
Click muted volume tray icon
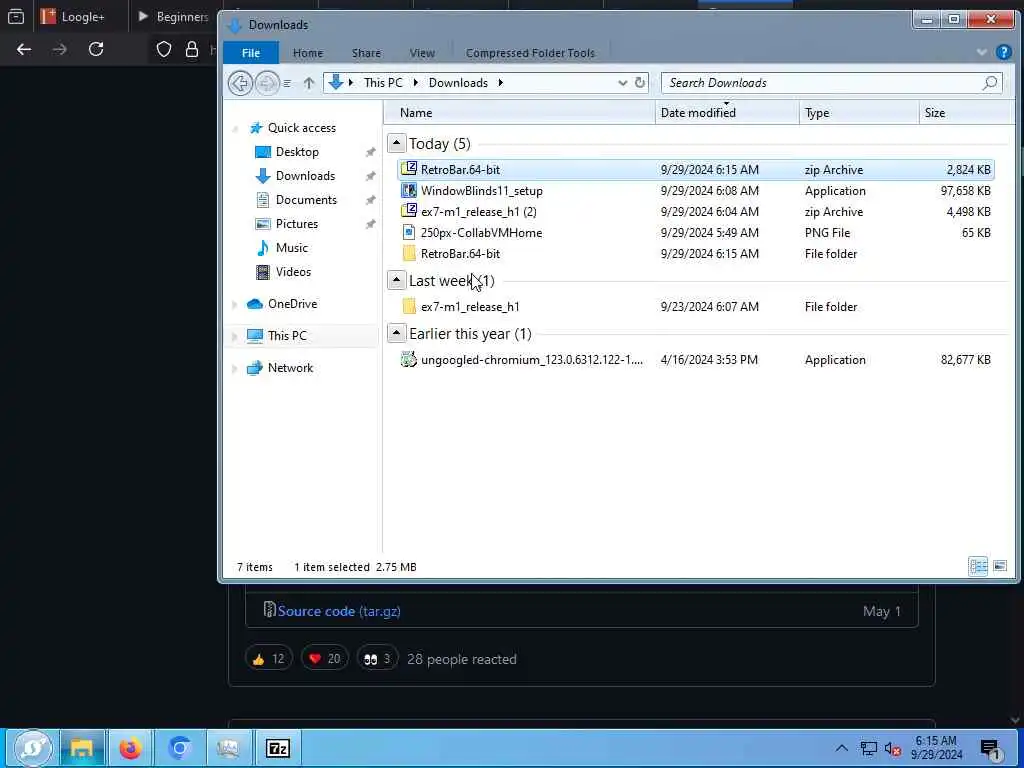(x=893, y=749)
